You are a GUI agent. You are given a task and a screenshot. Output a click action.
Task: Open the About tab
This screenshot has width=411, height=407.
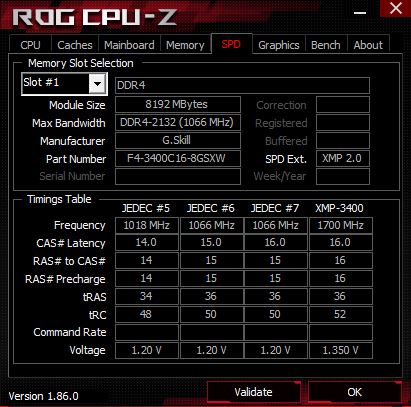(x=368, y=45)
